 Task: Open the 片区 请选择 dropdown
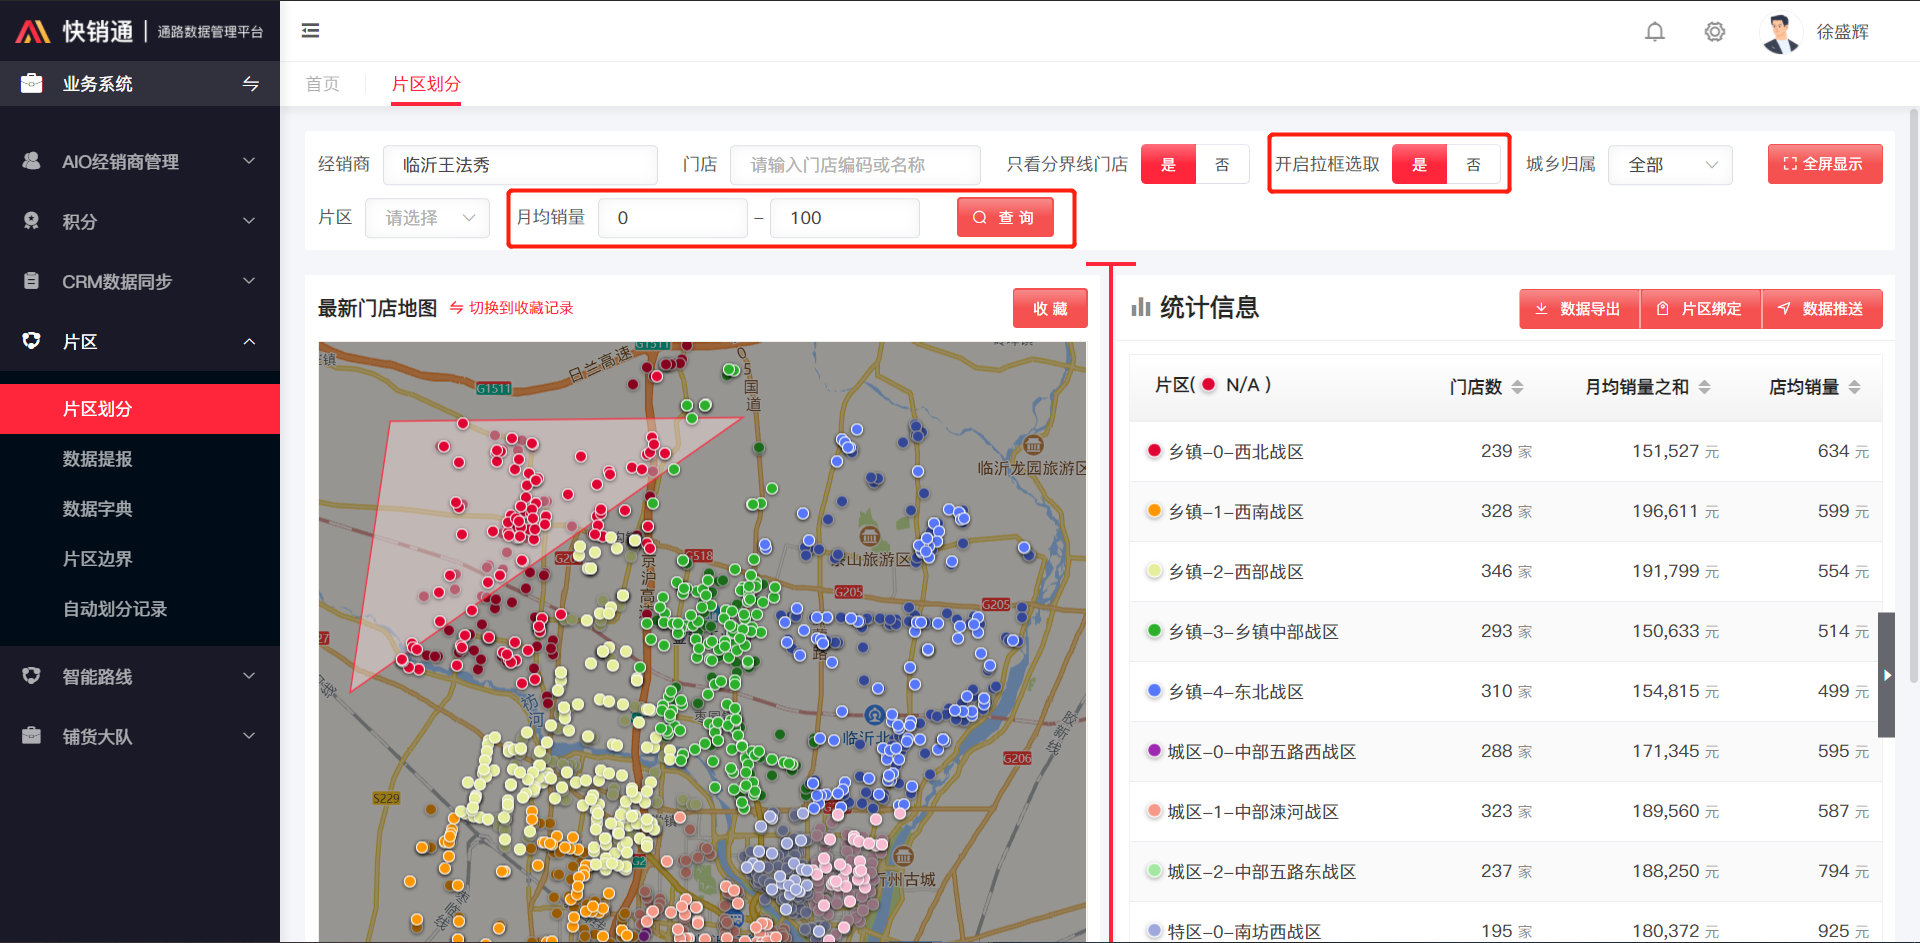(427, 218)
